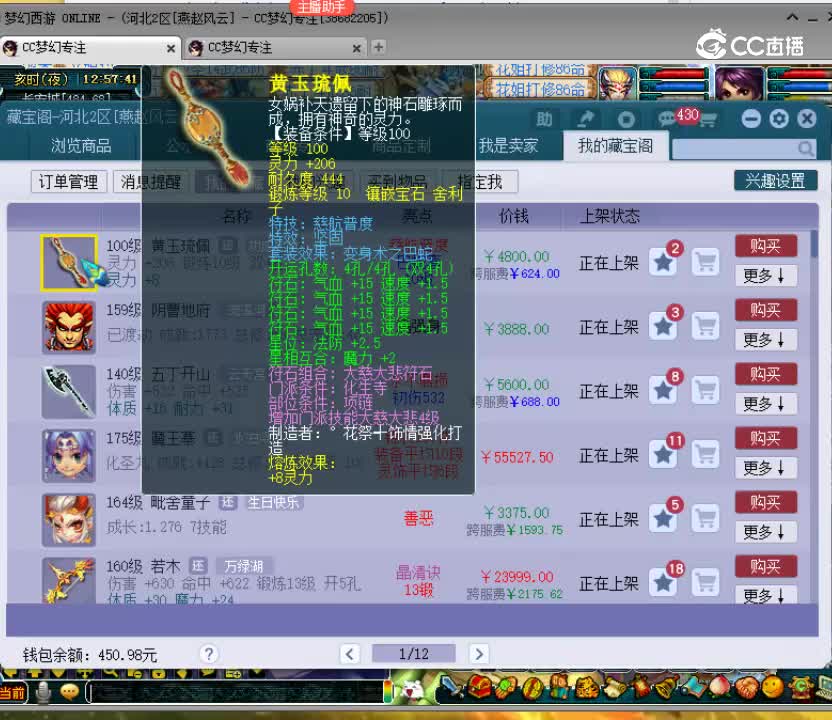Select the 毗舍童子 pet thumbnail
The height and width of the screenshot is (720, 832).
(x=69, y=519)
